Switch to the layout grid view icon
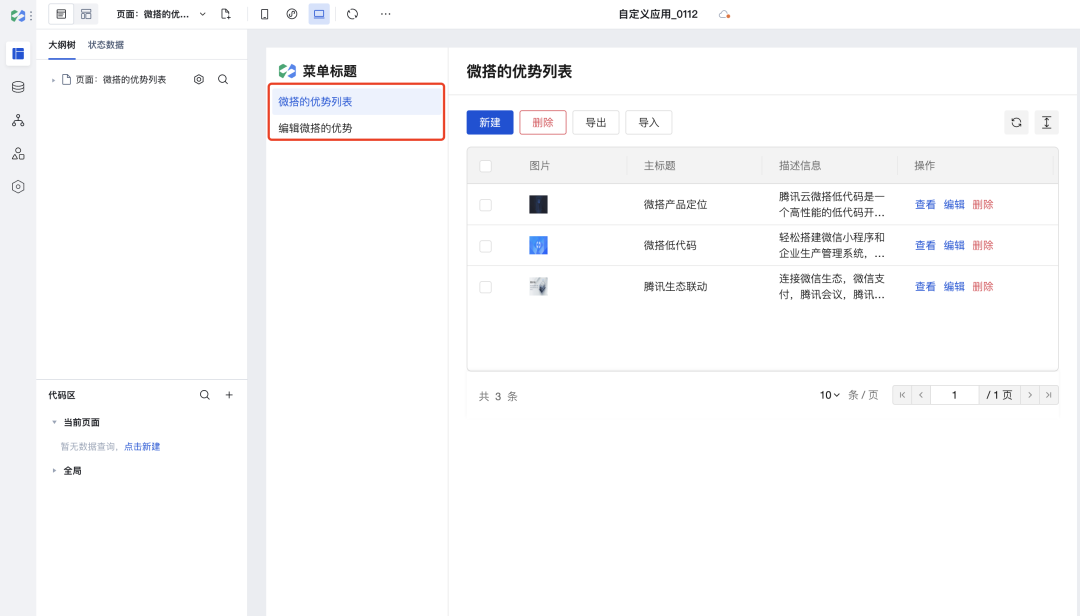Viewport: 1080px width, 616px height. point(86,14)
